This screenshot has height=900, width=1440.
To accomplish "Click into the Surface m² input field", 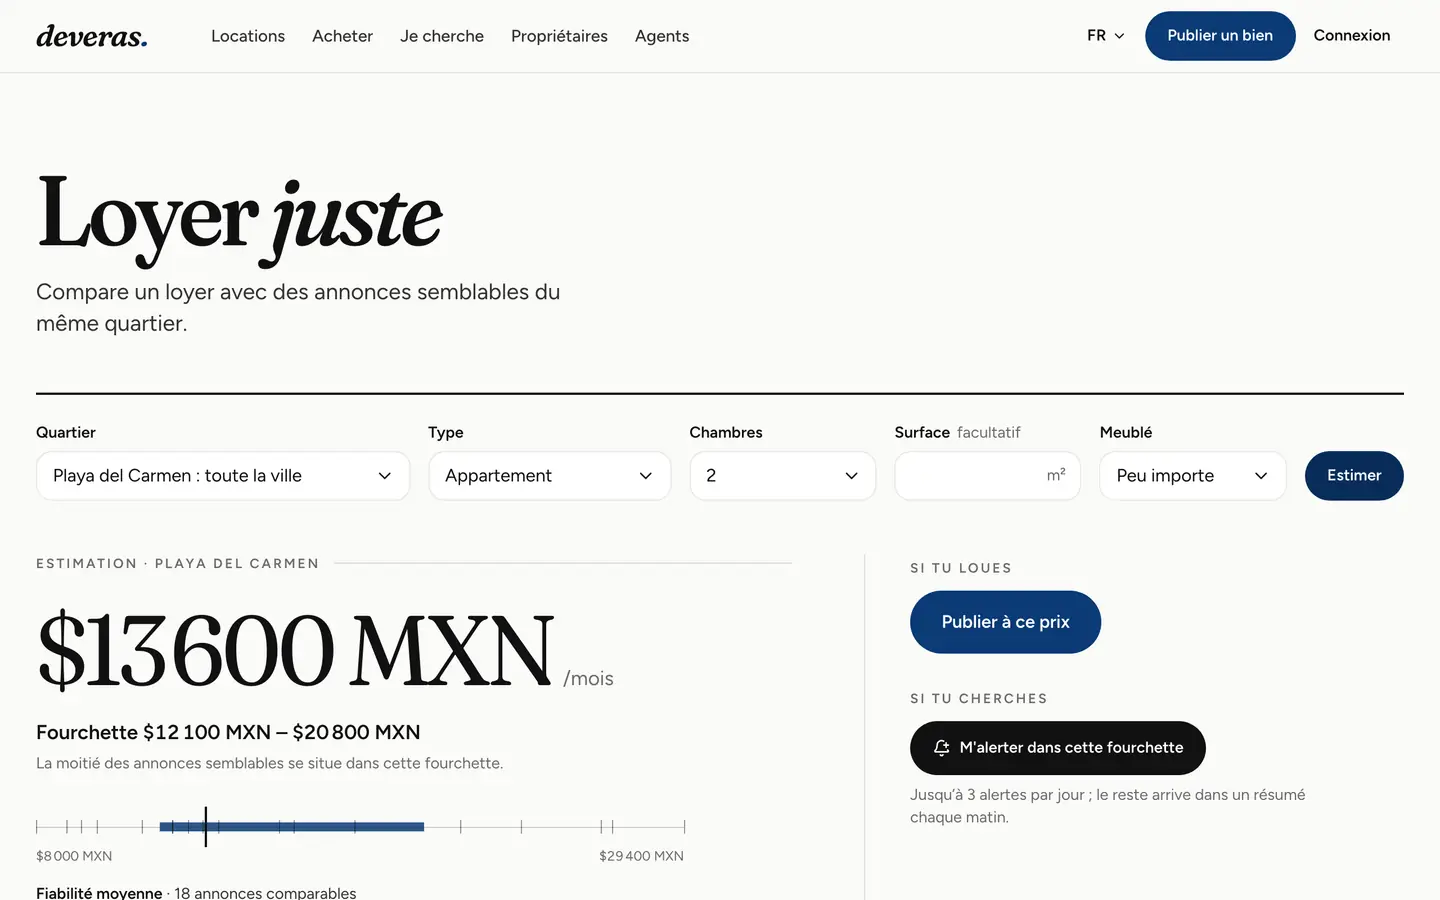I will coord(988,476).
